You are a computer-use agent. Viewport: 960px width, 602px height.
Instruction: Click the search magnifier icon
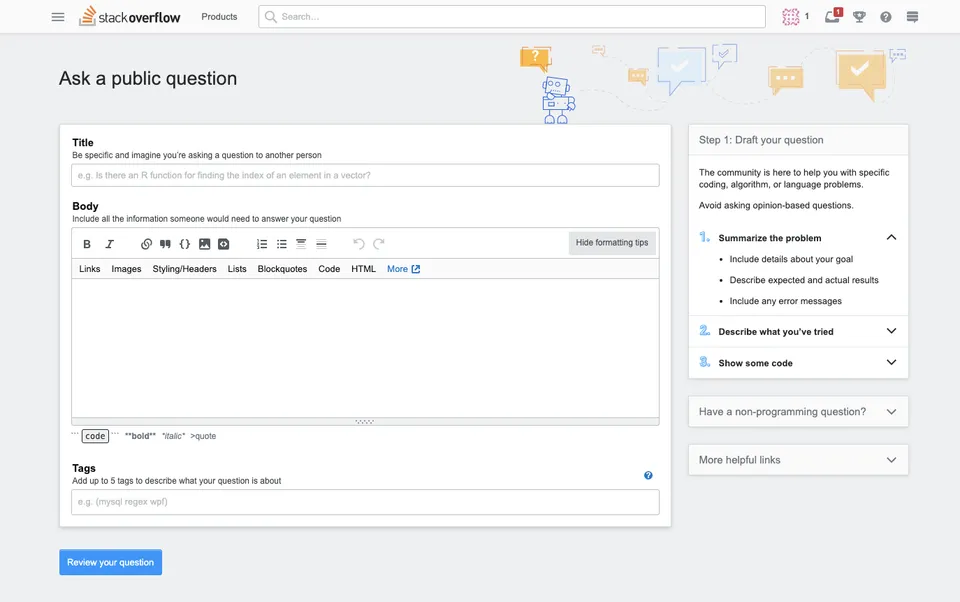(x=270, y=17)
